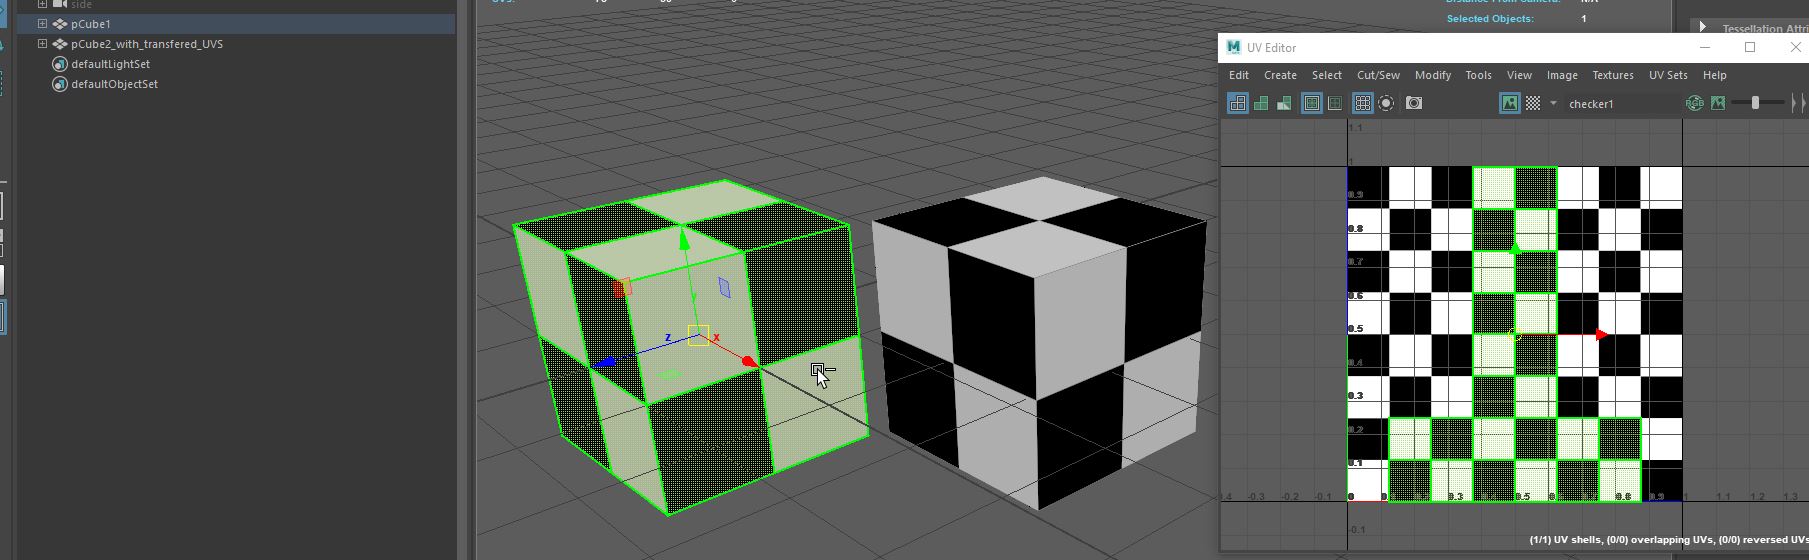
Task: Adjust the image dimming slider
Action: pos(1756,103)
